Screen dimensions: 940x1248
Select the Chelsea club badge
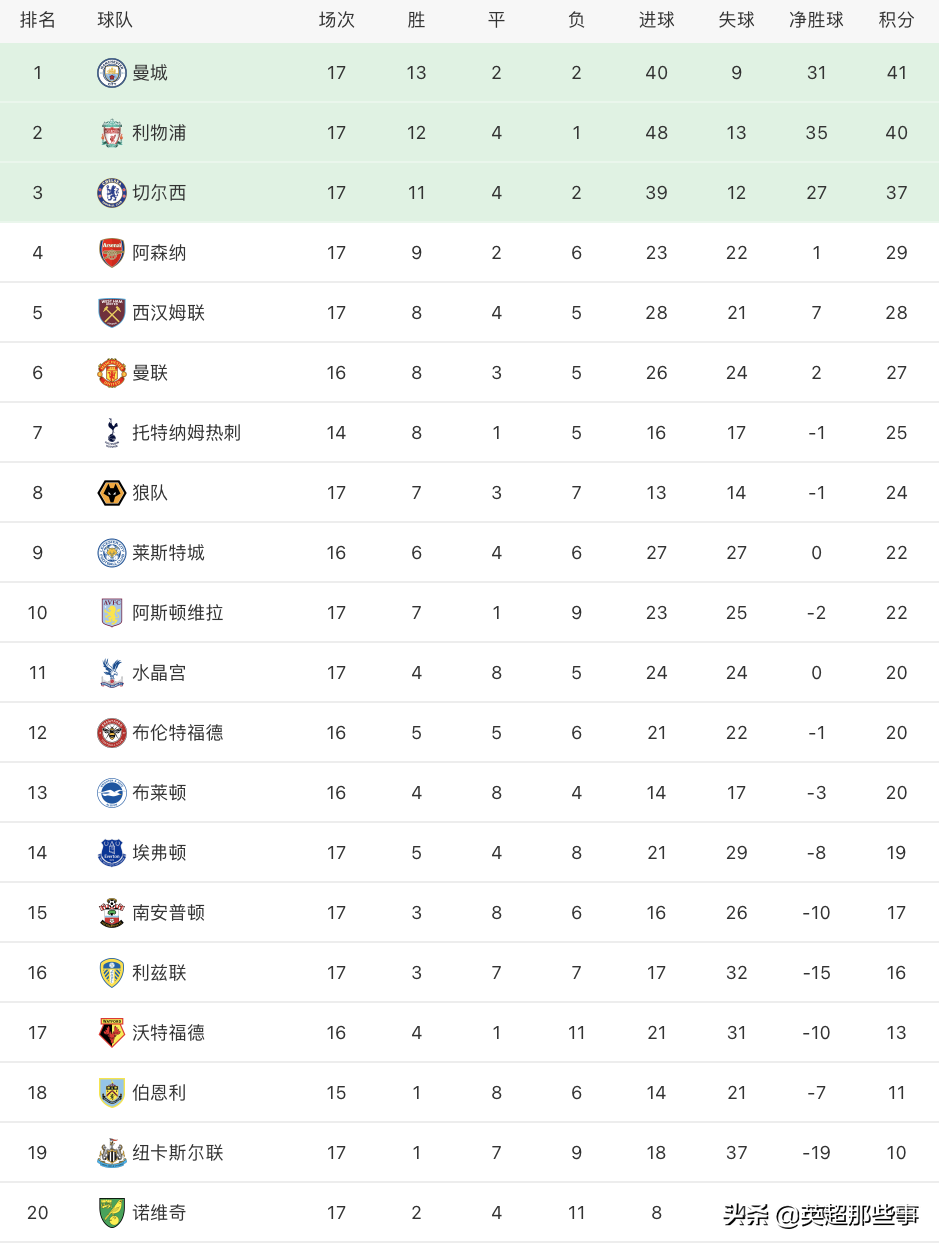(x=112, y=193)
